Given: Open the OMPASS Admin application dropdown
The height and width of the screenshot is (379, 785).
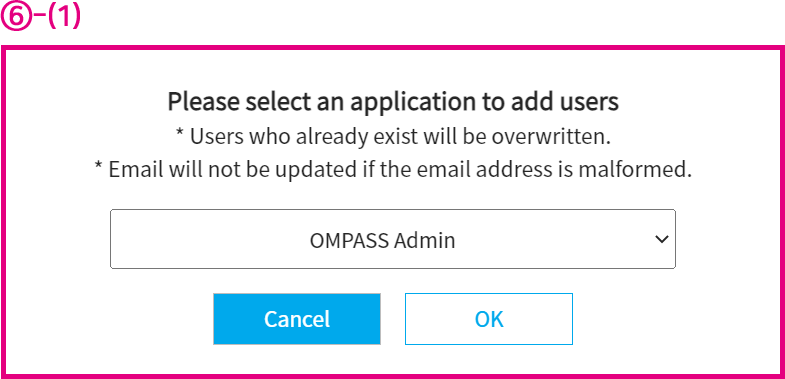Looking at the screenshot, I should (392, 239).
